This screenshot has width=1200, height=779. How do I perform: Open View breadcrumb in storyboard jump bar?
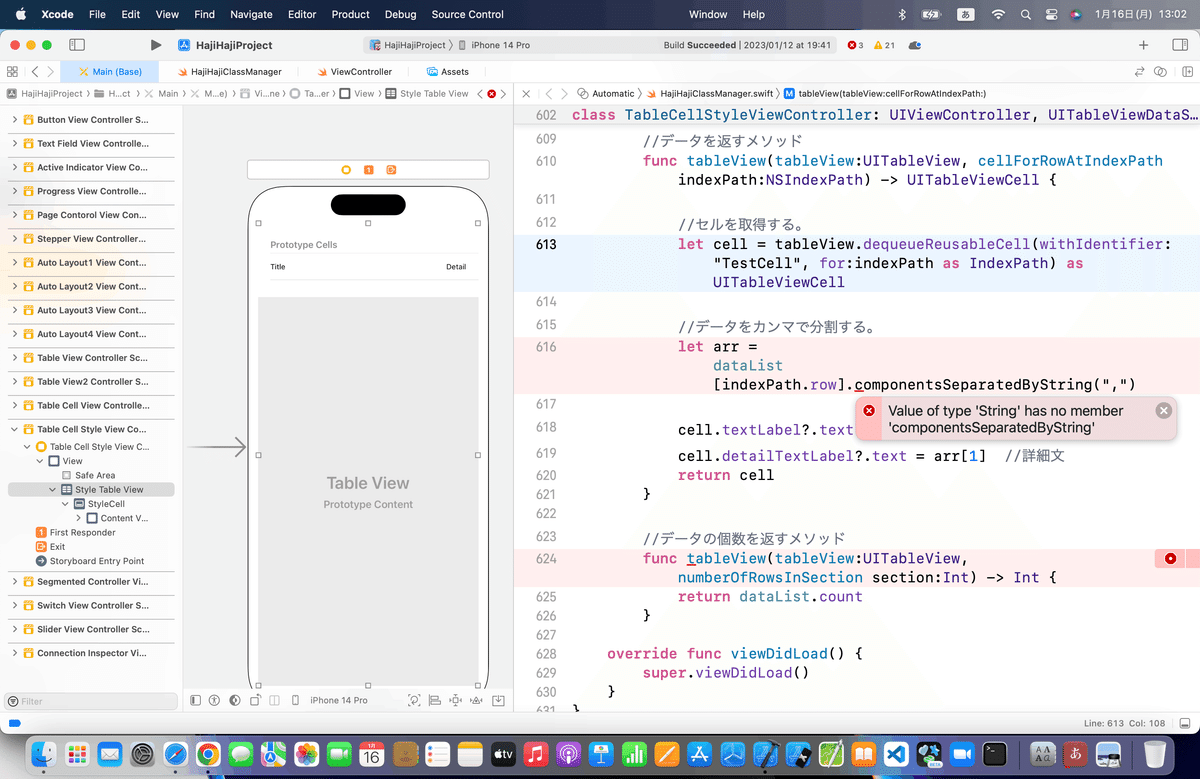click(x=357, y=93)
